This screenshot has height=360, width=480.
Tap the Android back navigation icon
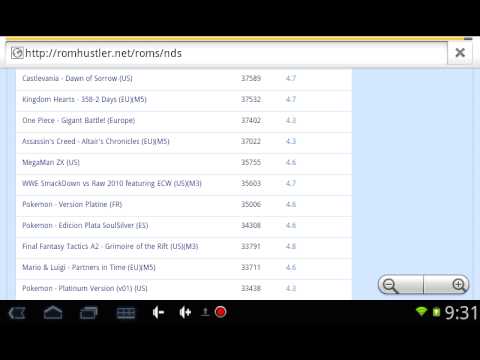tap(17, 313)
